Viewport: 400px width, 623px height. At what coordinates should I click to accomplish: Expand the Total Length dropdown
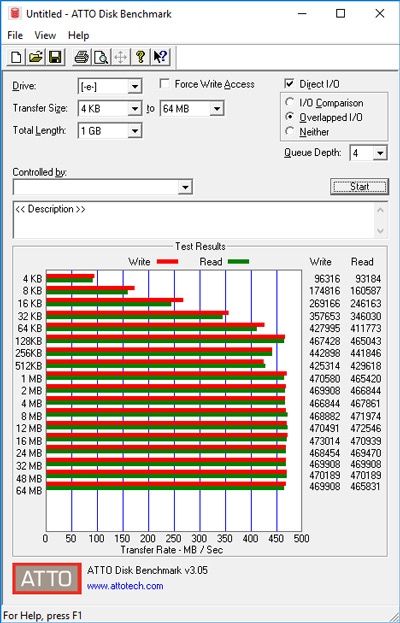click(x=135, y=131)
